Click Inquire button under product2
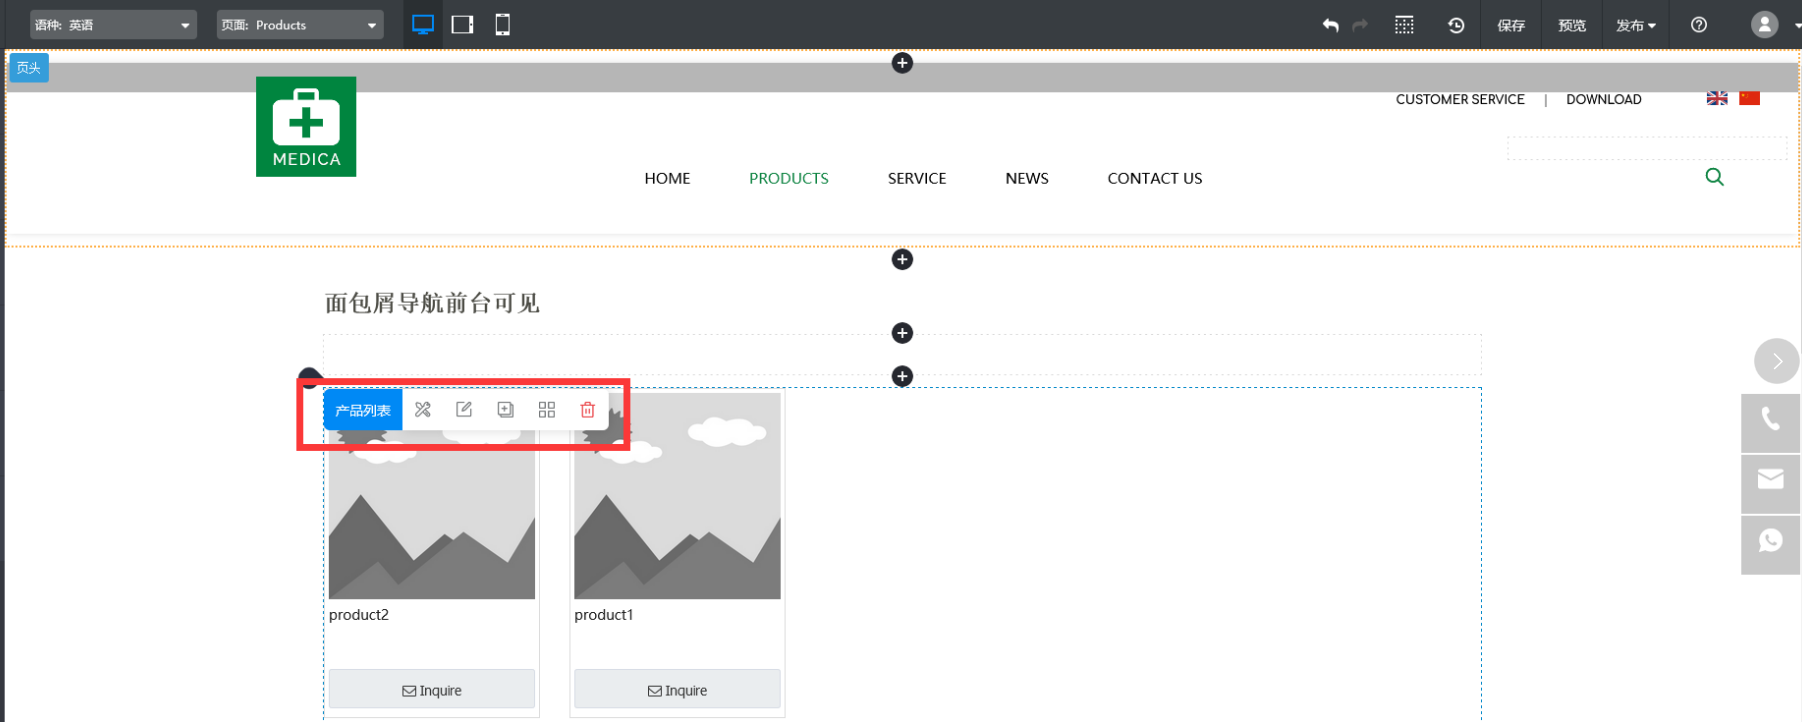Viewport: 1802px width, 722px height. [432, 690]
